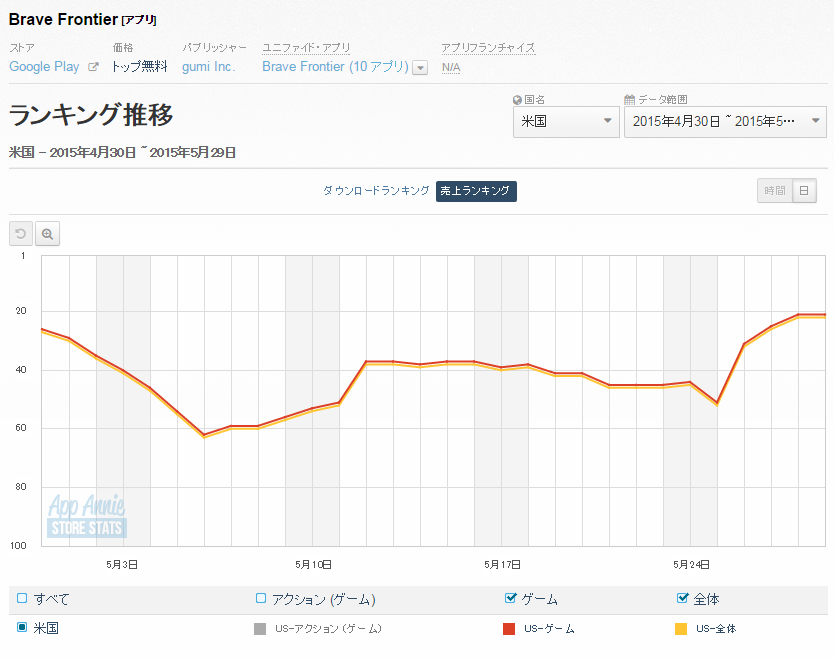Viewport: 834px width, 658px height.
Task: Toggle the 米国 country checkbox
Action: tap(22, 627)
